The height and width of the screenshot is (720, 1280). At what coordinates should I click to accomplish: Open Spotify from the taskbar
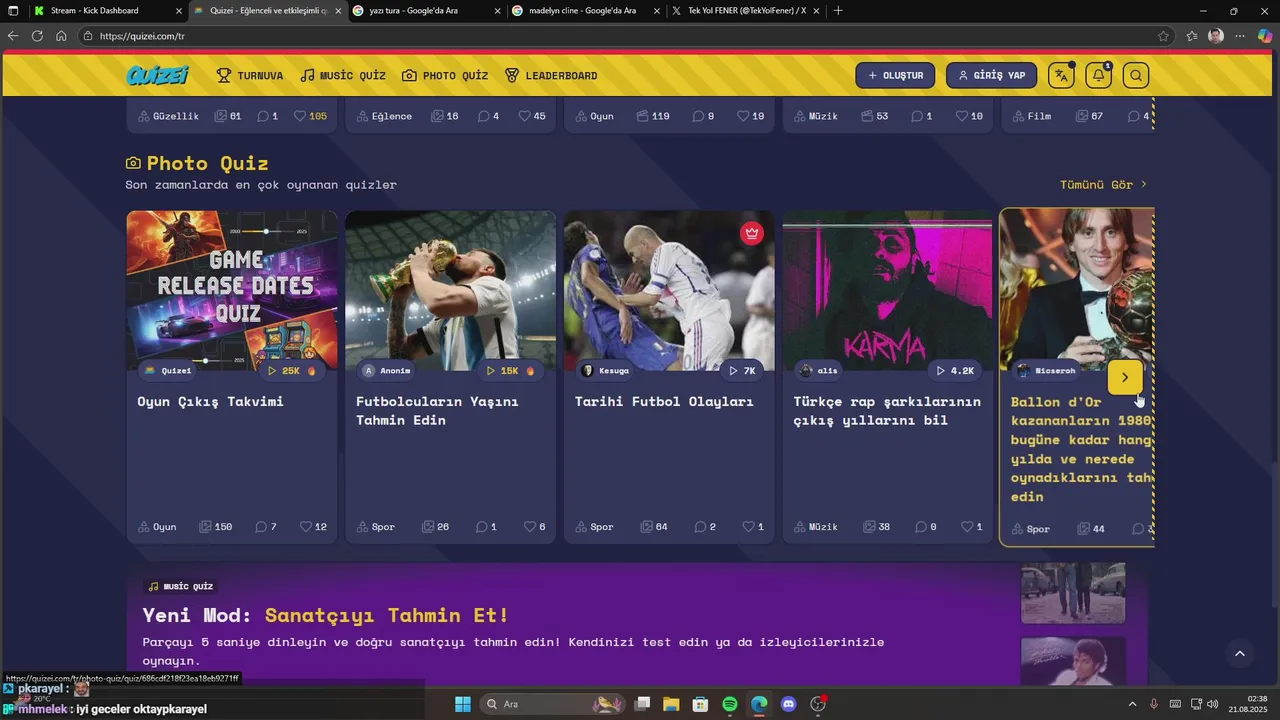pos(730,704)
